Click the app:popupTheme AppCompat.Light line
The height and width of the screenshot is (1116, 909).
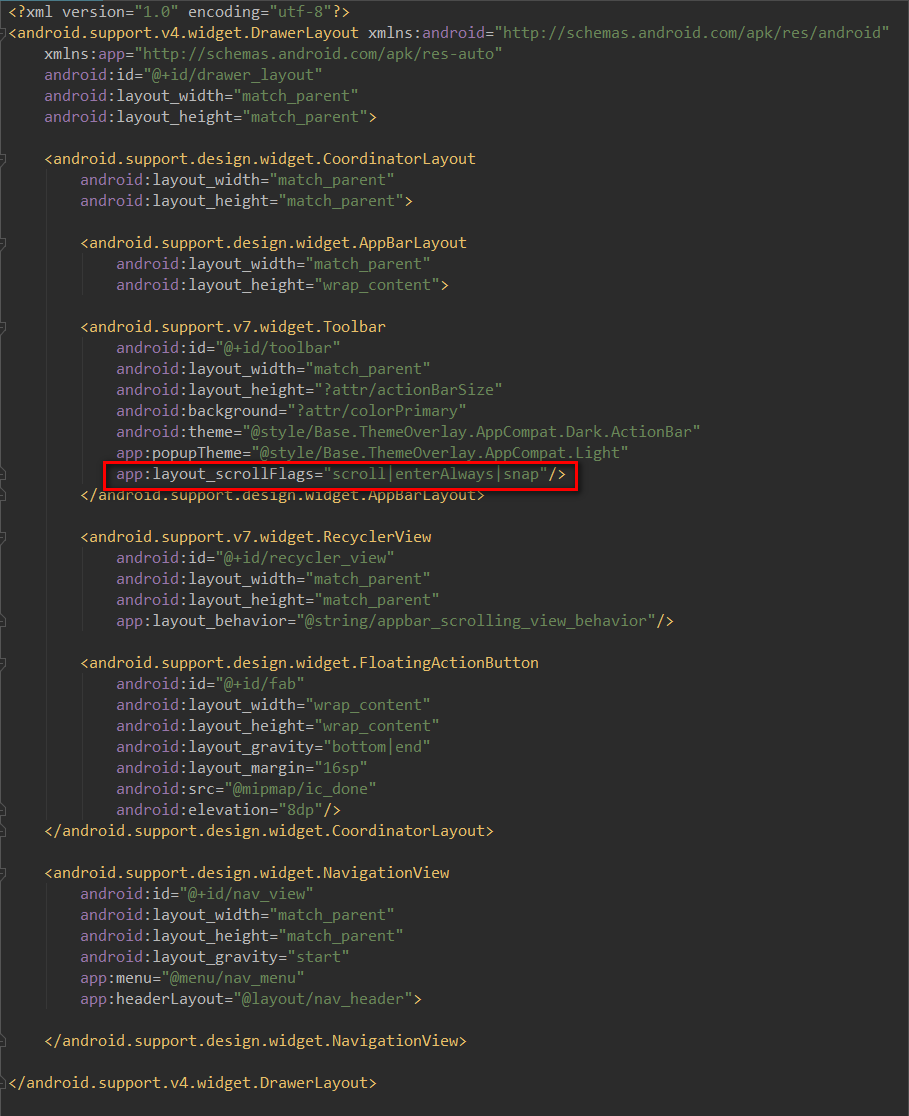click(x=372, y=453)
